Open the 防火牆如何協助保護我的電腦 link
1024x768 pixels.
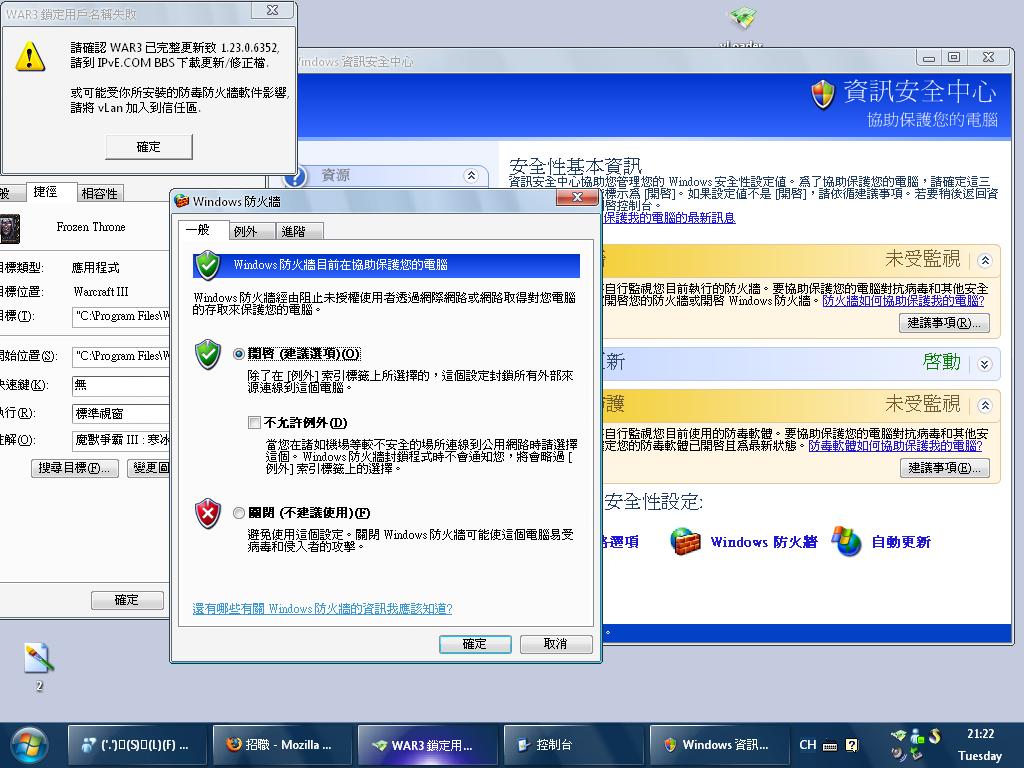click(x=903, y=300)
